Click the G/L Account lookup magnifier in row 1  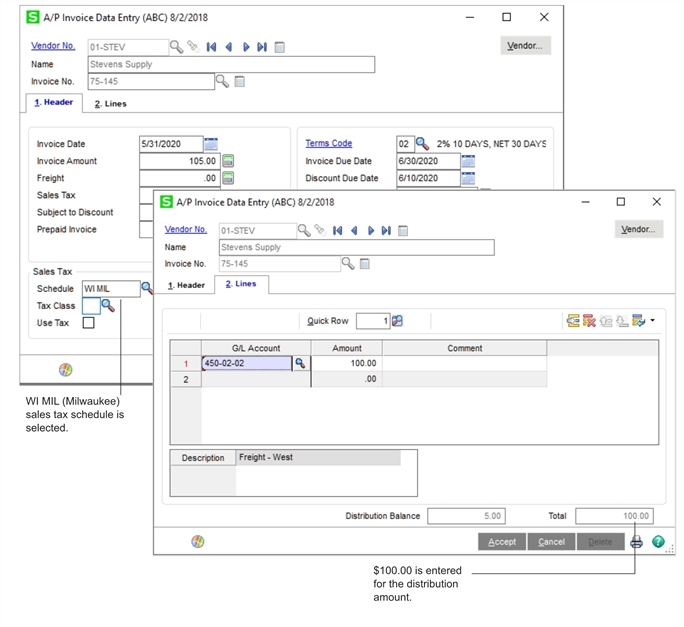click(x=298, y=364)
